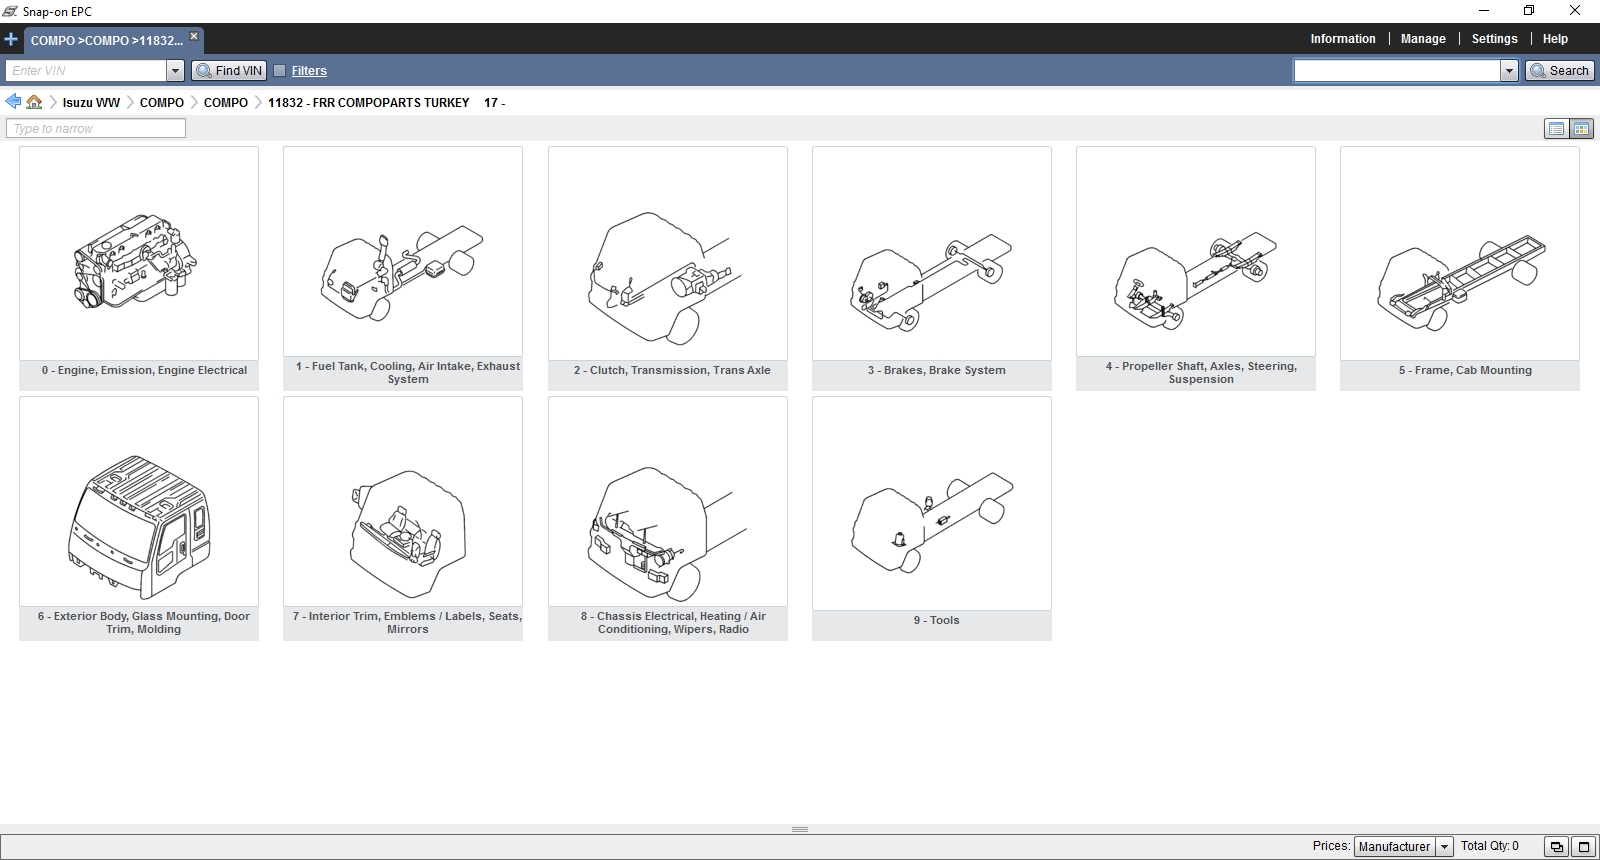Open Interior Trim, Emblems, Seats thumbnail
The width and height of the screenshot is (1600, 860).
coord(403,501)
